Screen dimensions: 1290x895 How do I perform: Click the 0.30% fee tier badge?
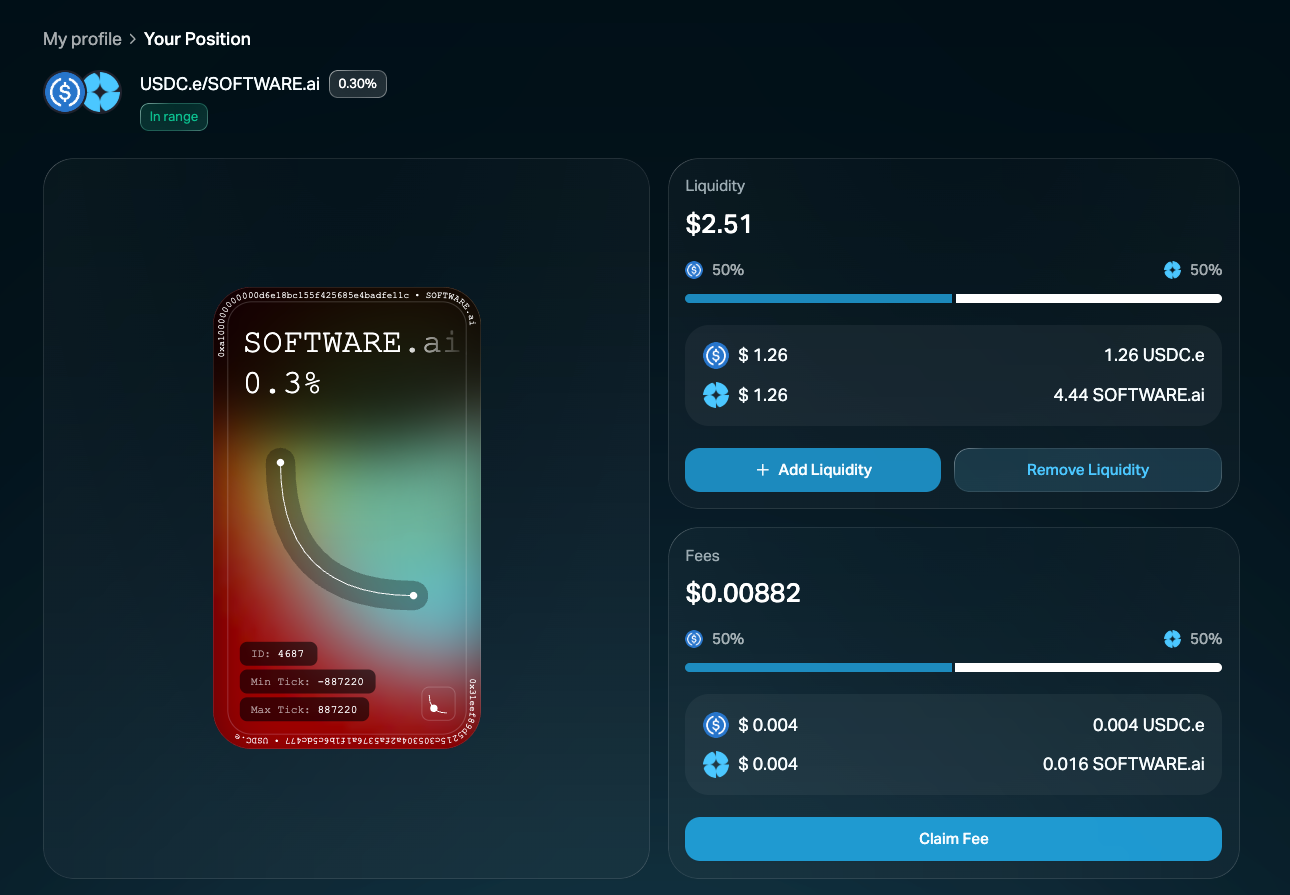[x=358, y=84]
